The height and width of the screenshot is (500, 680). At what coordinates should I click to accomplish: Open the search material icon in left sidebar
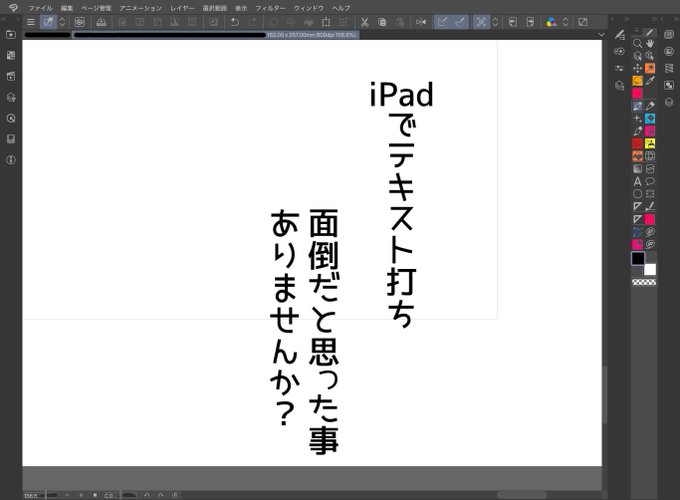[11, 118]
